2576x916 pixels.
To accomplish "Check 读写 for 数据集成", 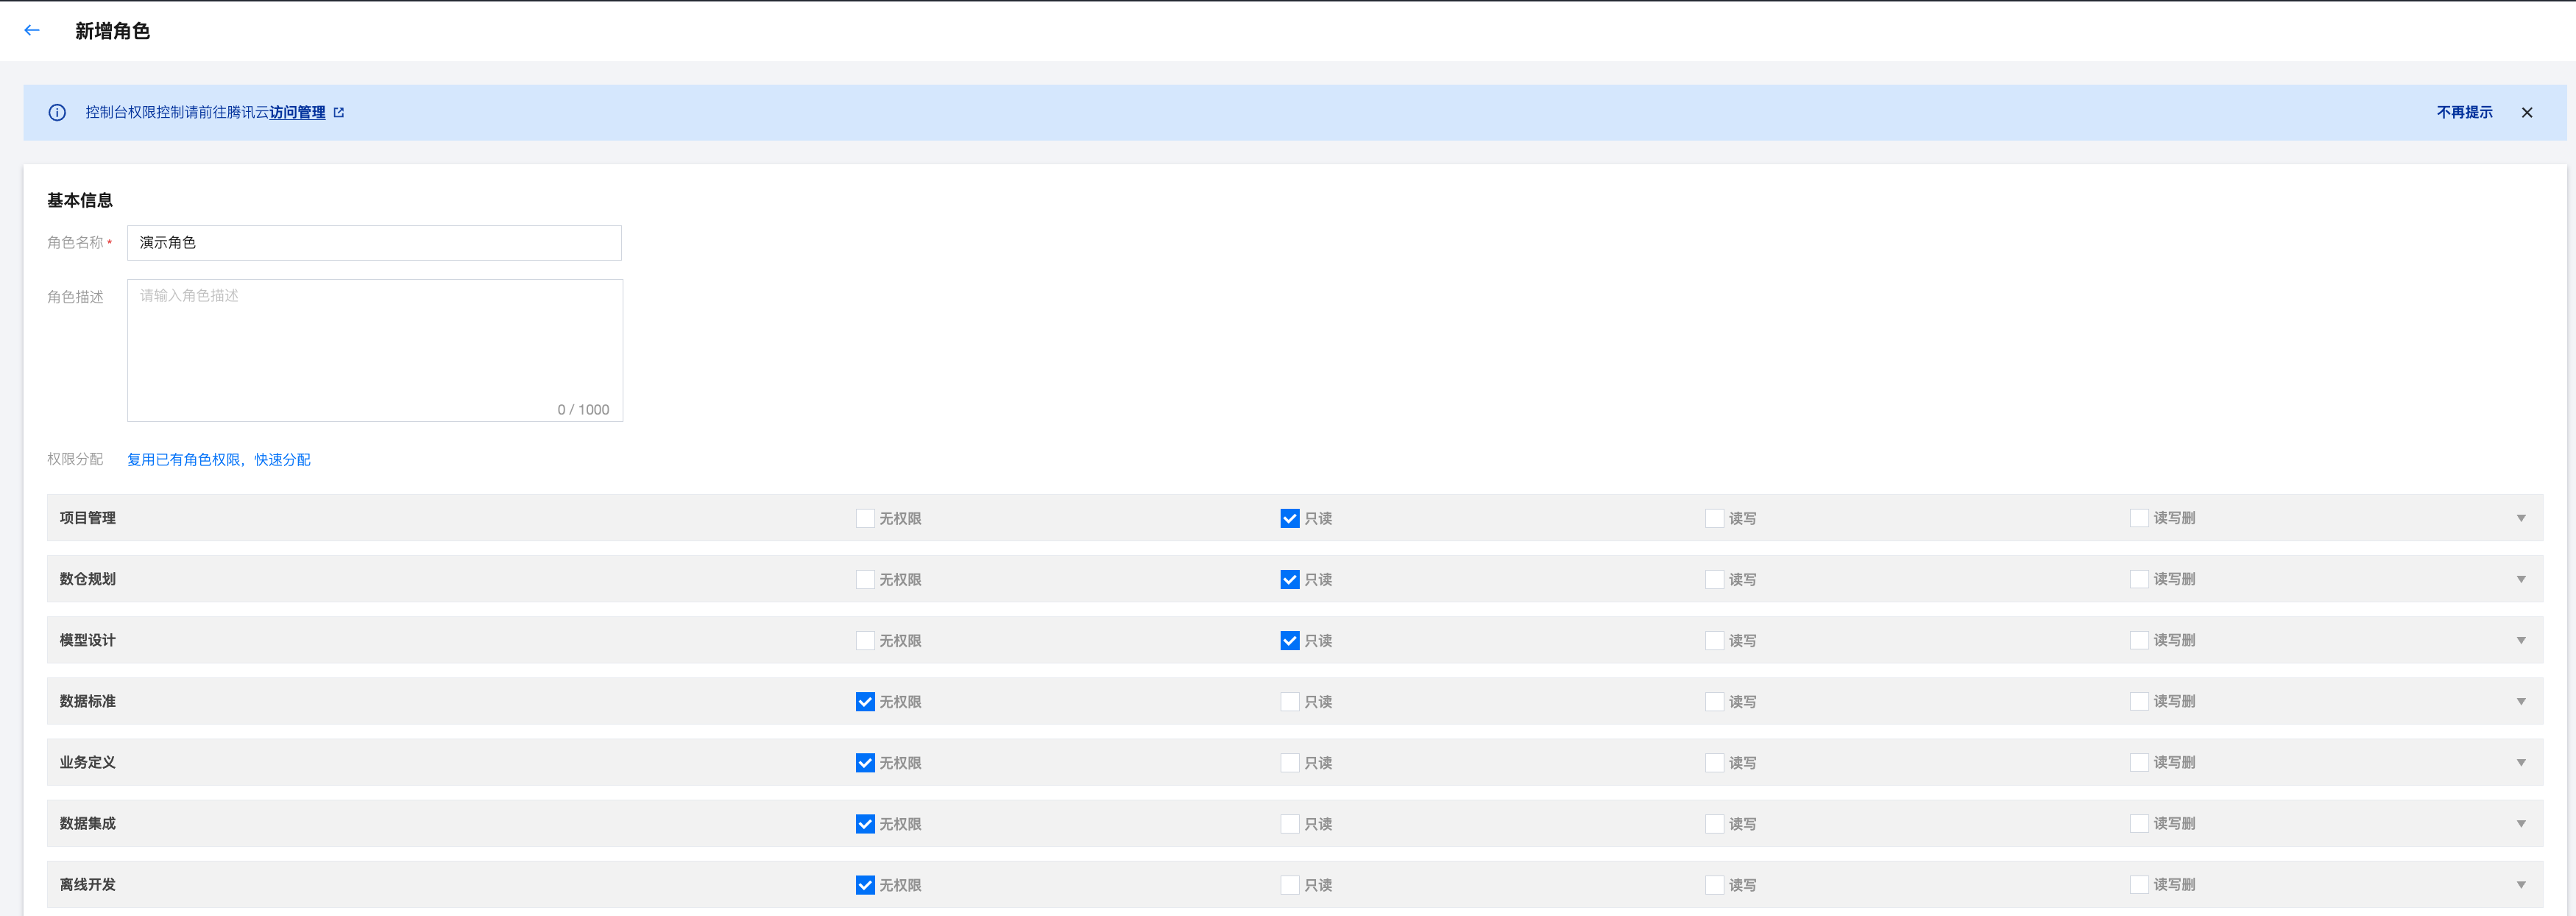I will coord(1714,824).
